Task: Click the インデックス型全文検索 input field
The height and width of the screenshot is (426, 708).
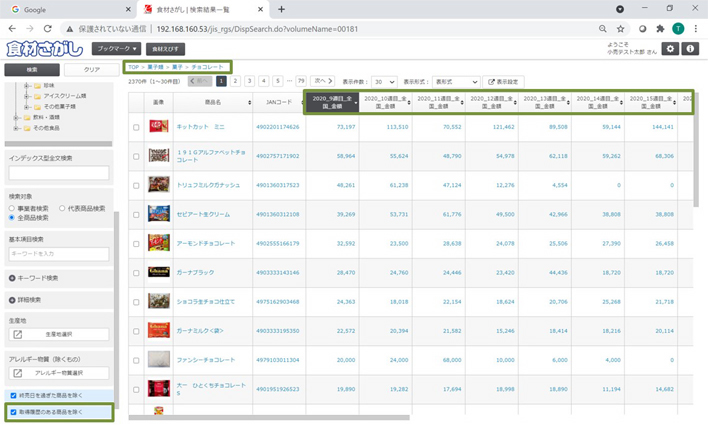Action: pos(59,173)
